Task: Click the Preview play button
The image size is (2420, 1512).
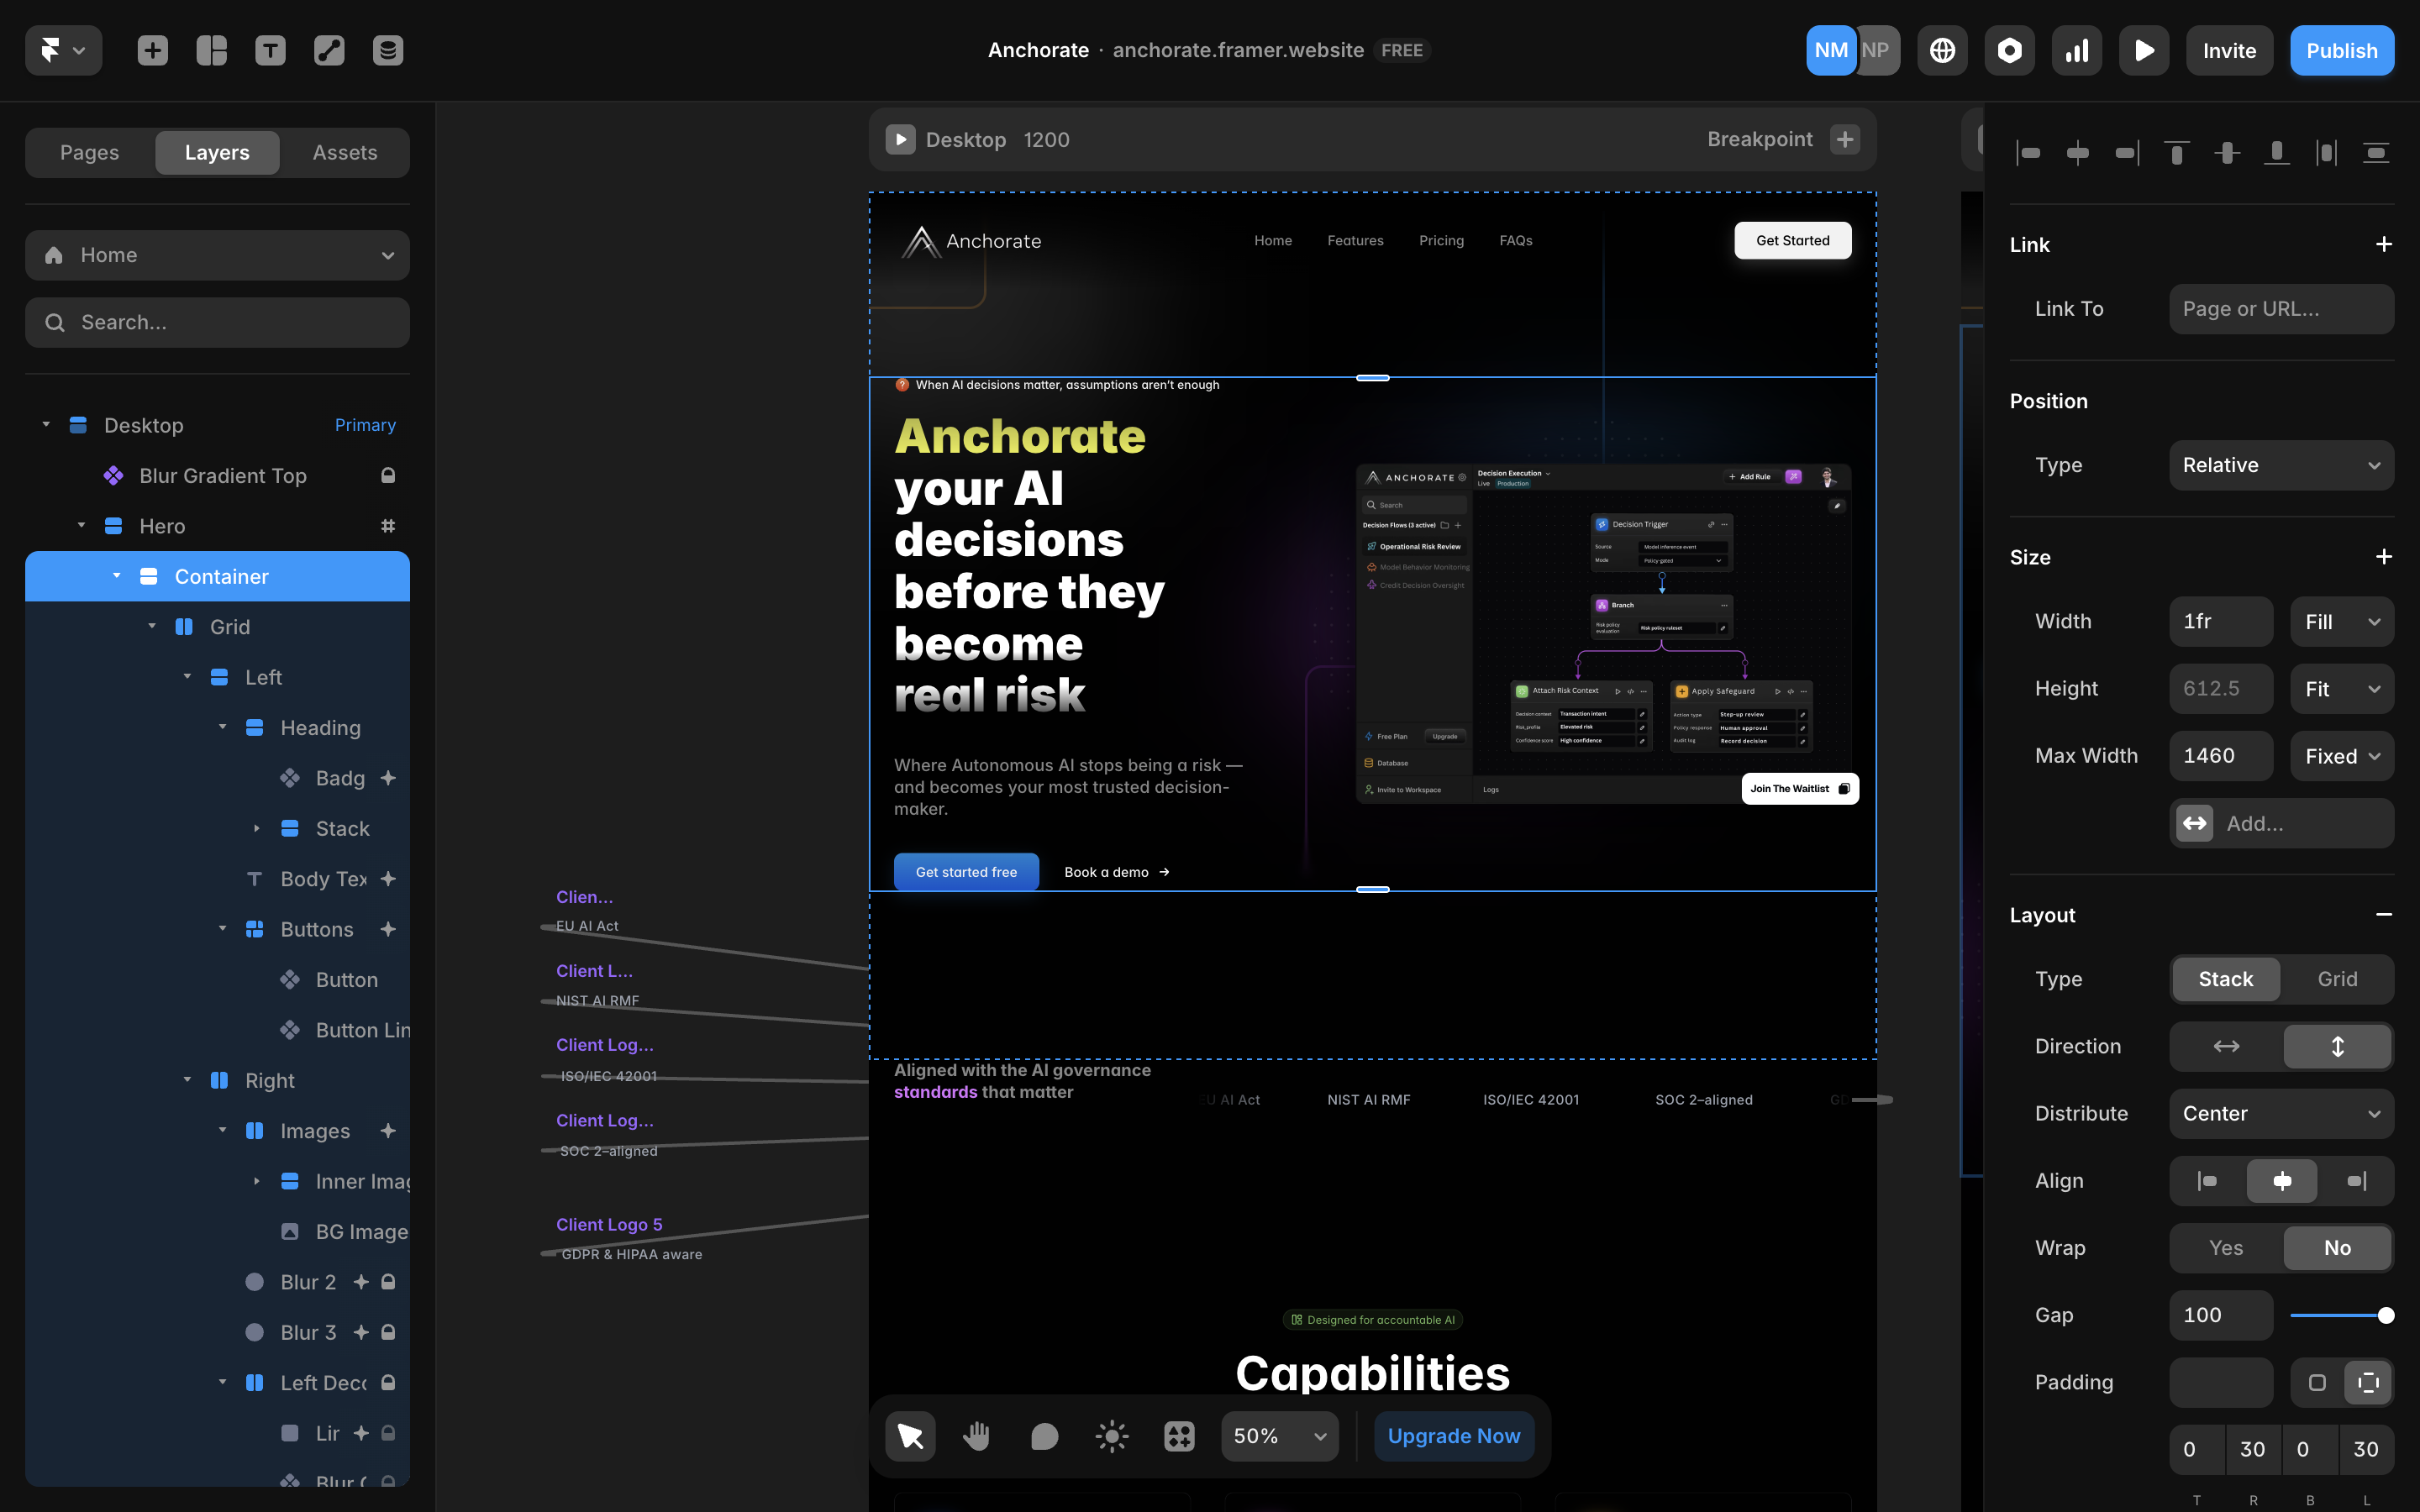Action: [2144, 50]
